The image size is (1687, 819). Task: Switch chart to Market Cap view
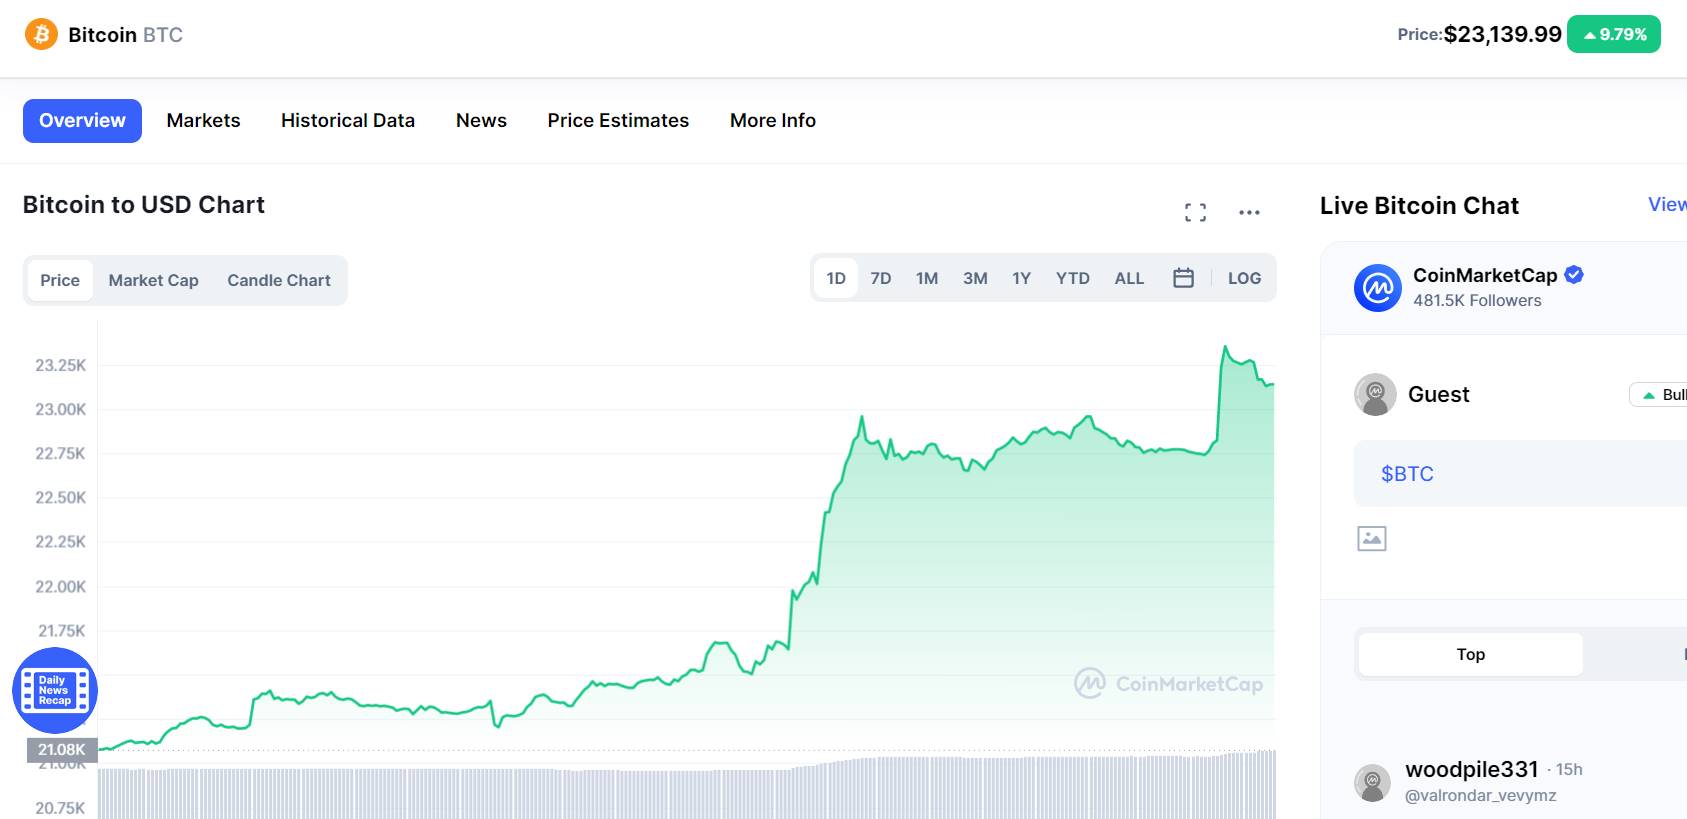(153, 280)
